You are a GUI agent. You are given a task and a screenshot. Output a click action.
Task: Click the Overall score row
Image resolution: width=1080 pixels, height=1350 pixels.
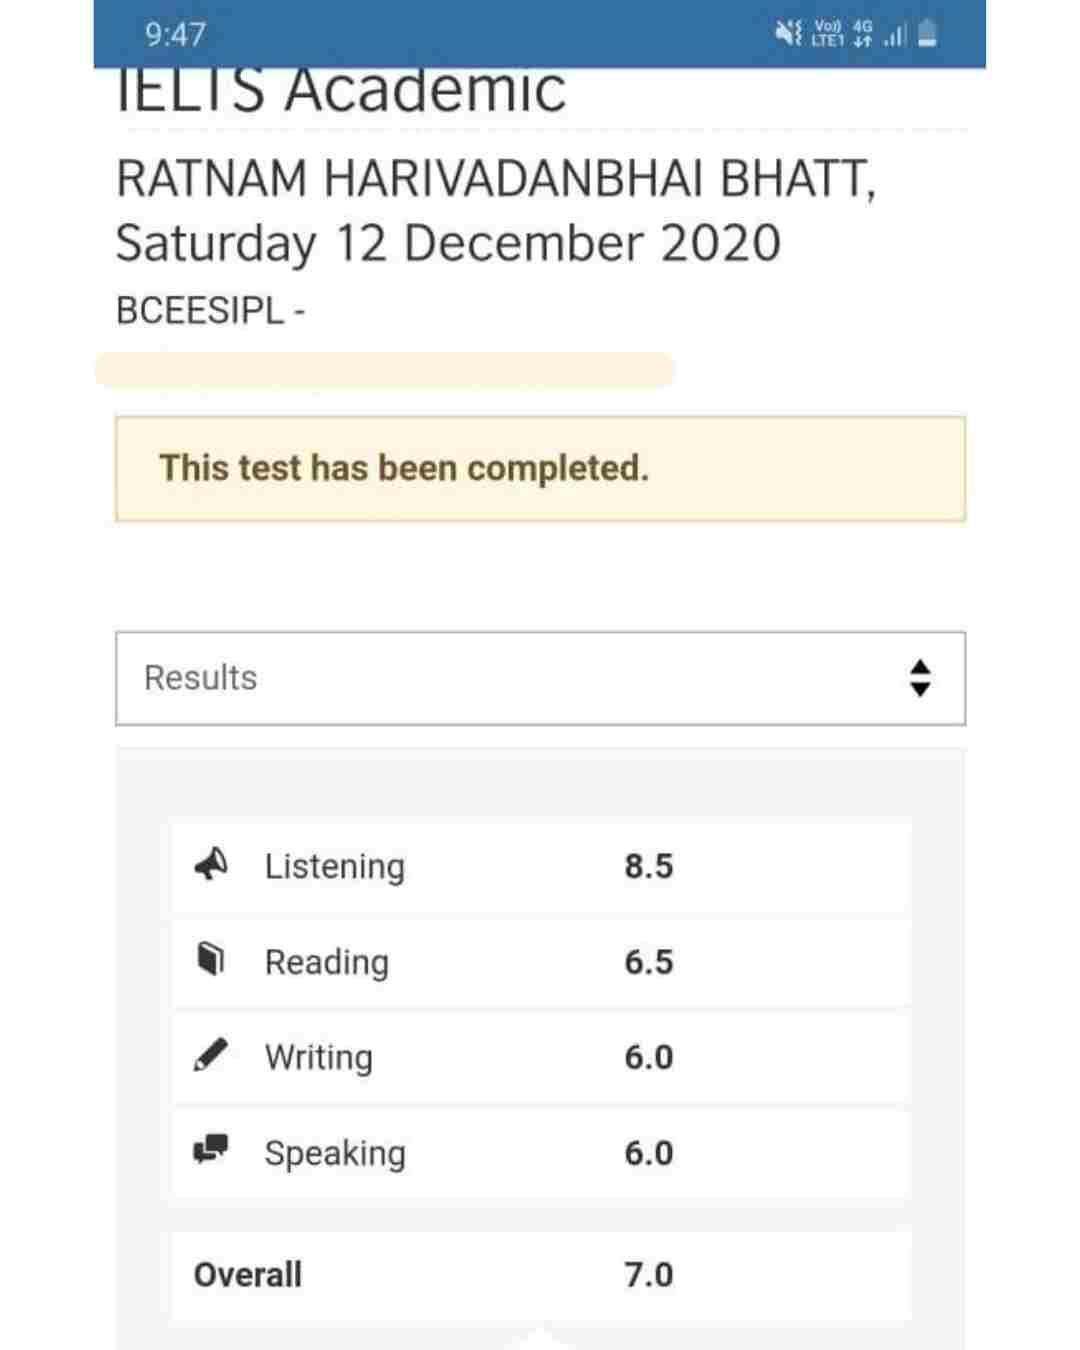[540, 1275]
